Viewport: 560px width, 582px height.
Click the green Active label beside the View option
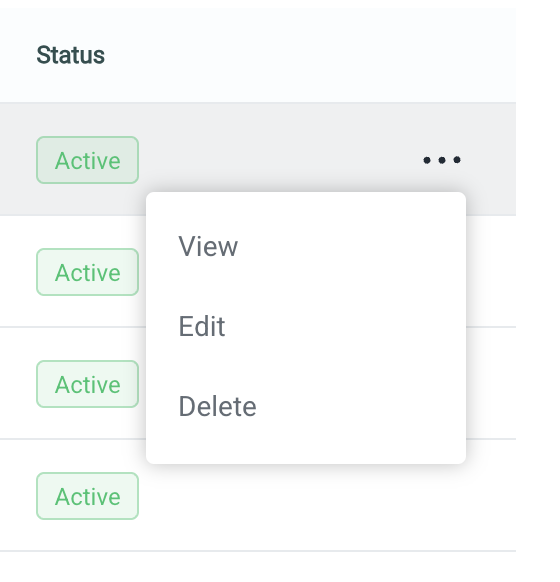[x=88, y=272]
